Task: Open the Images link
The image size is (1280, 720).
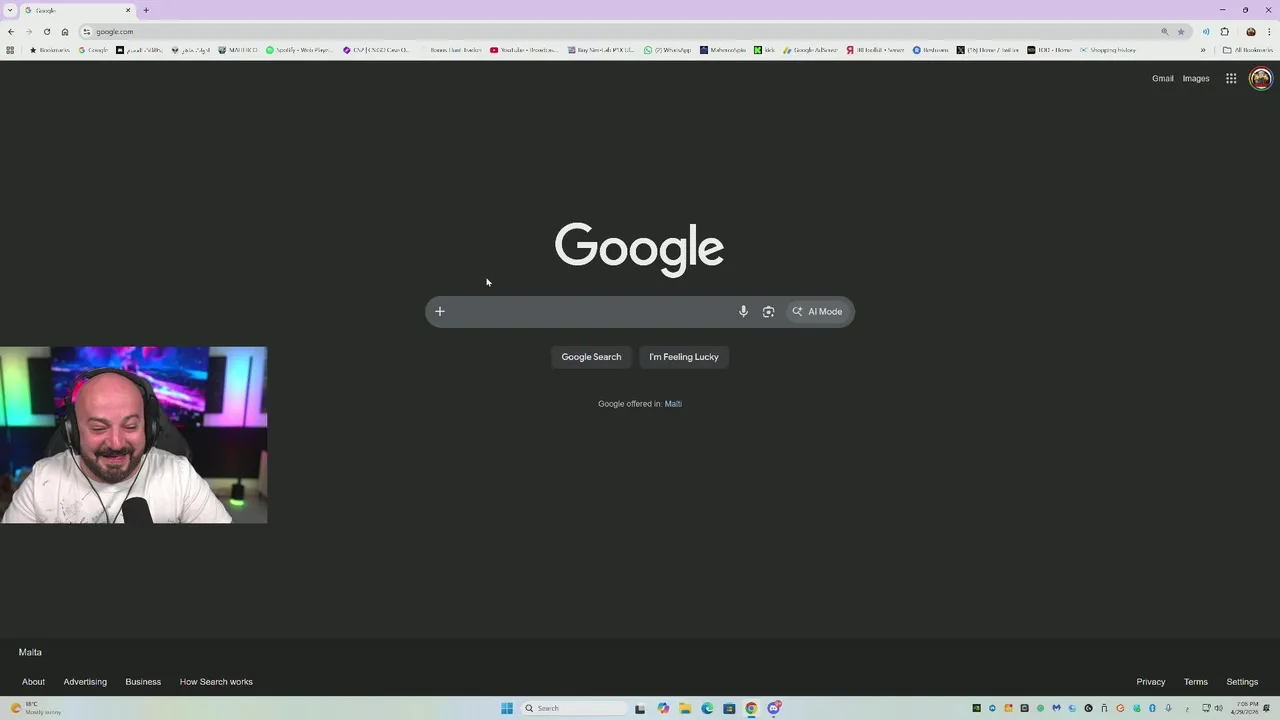Action: pyautogui.click(x=1196, y=78)
